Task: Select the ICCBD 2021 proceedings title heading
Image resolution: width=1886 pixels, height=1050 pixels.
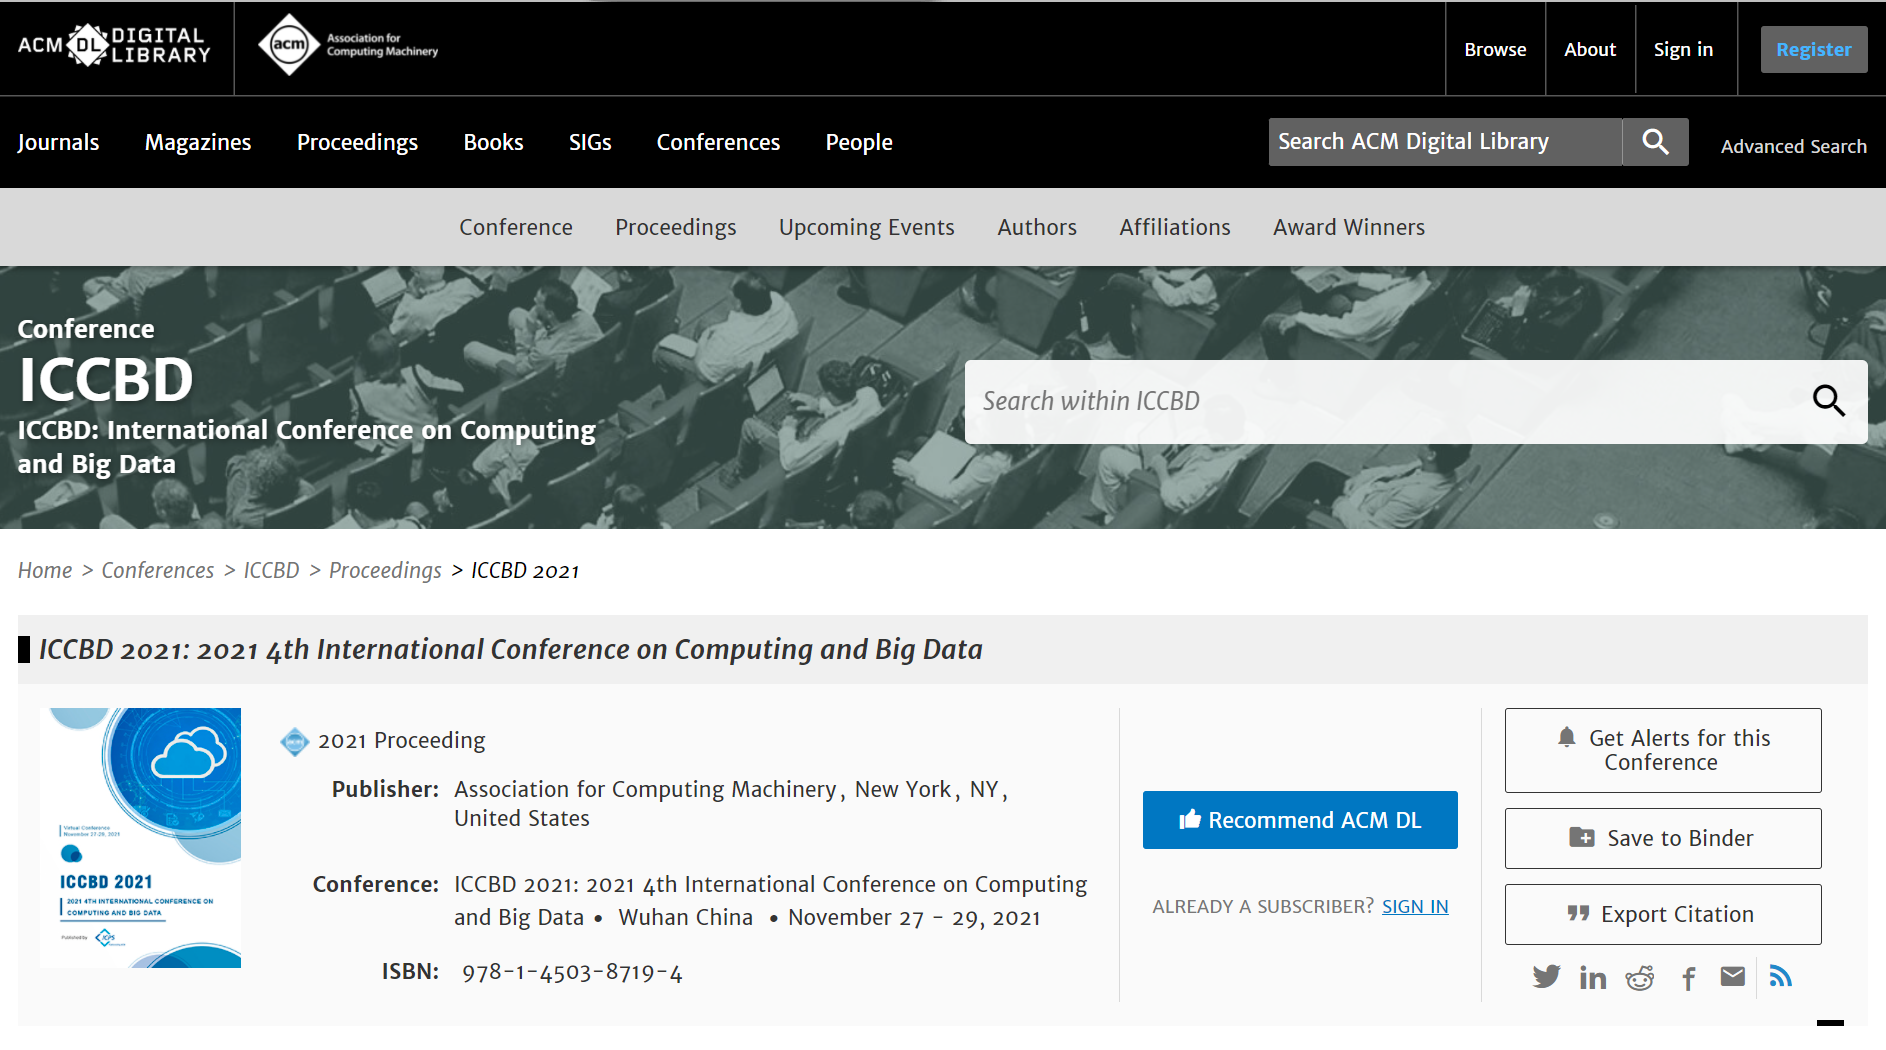Action: [511, 650]
